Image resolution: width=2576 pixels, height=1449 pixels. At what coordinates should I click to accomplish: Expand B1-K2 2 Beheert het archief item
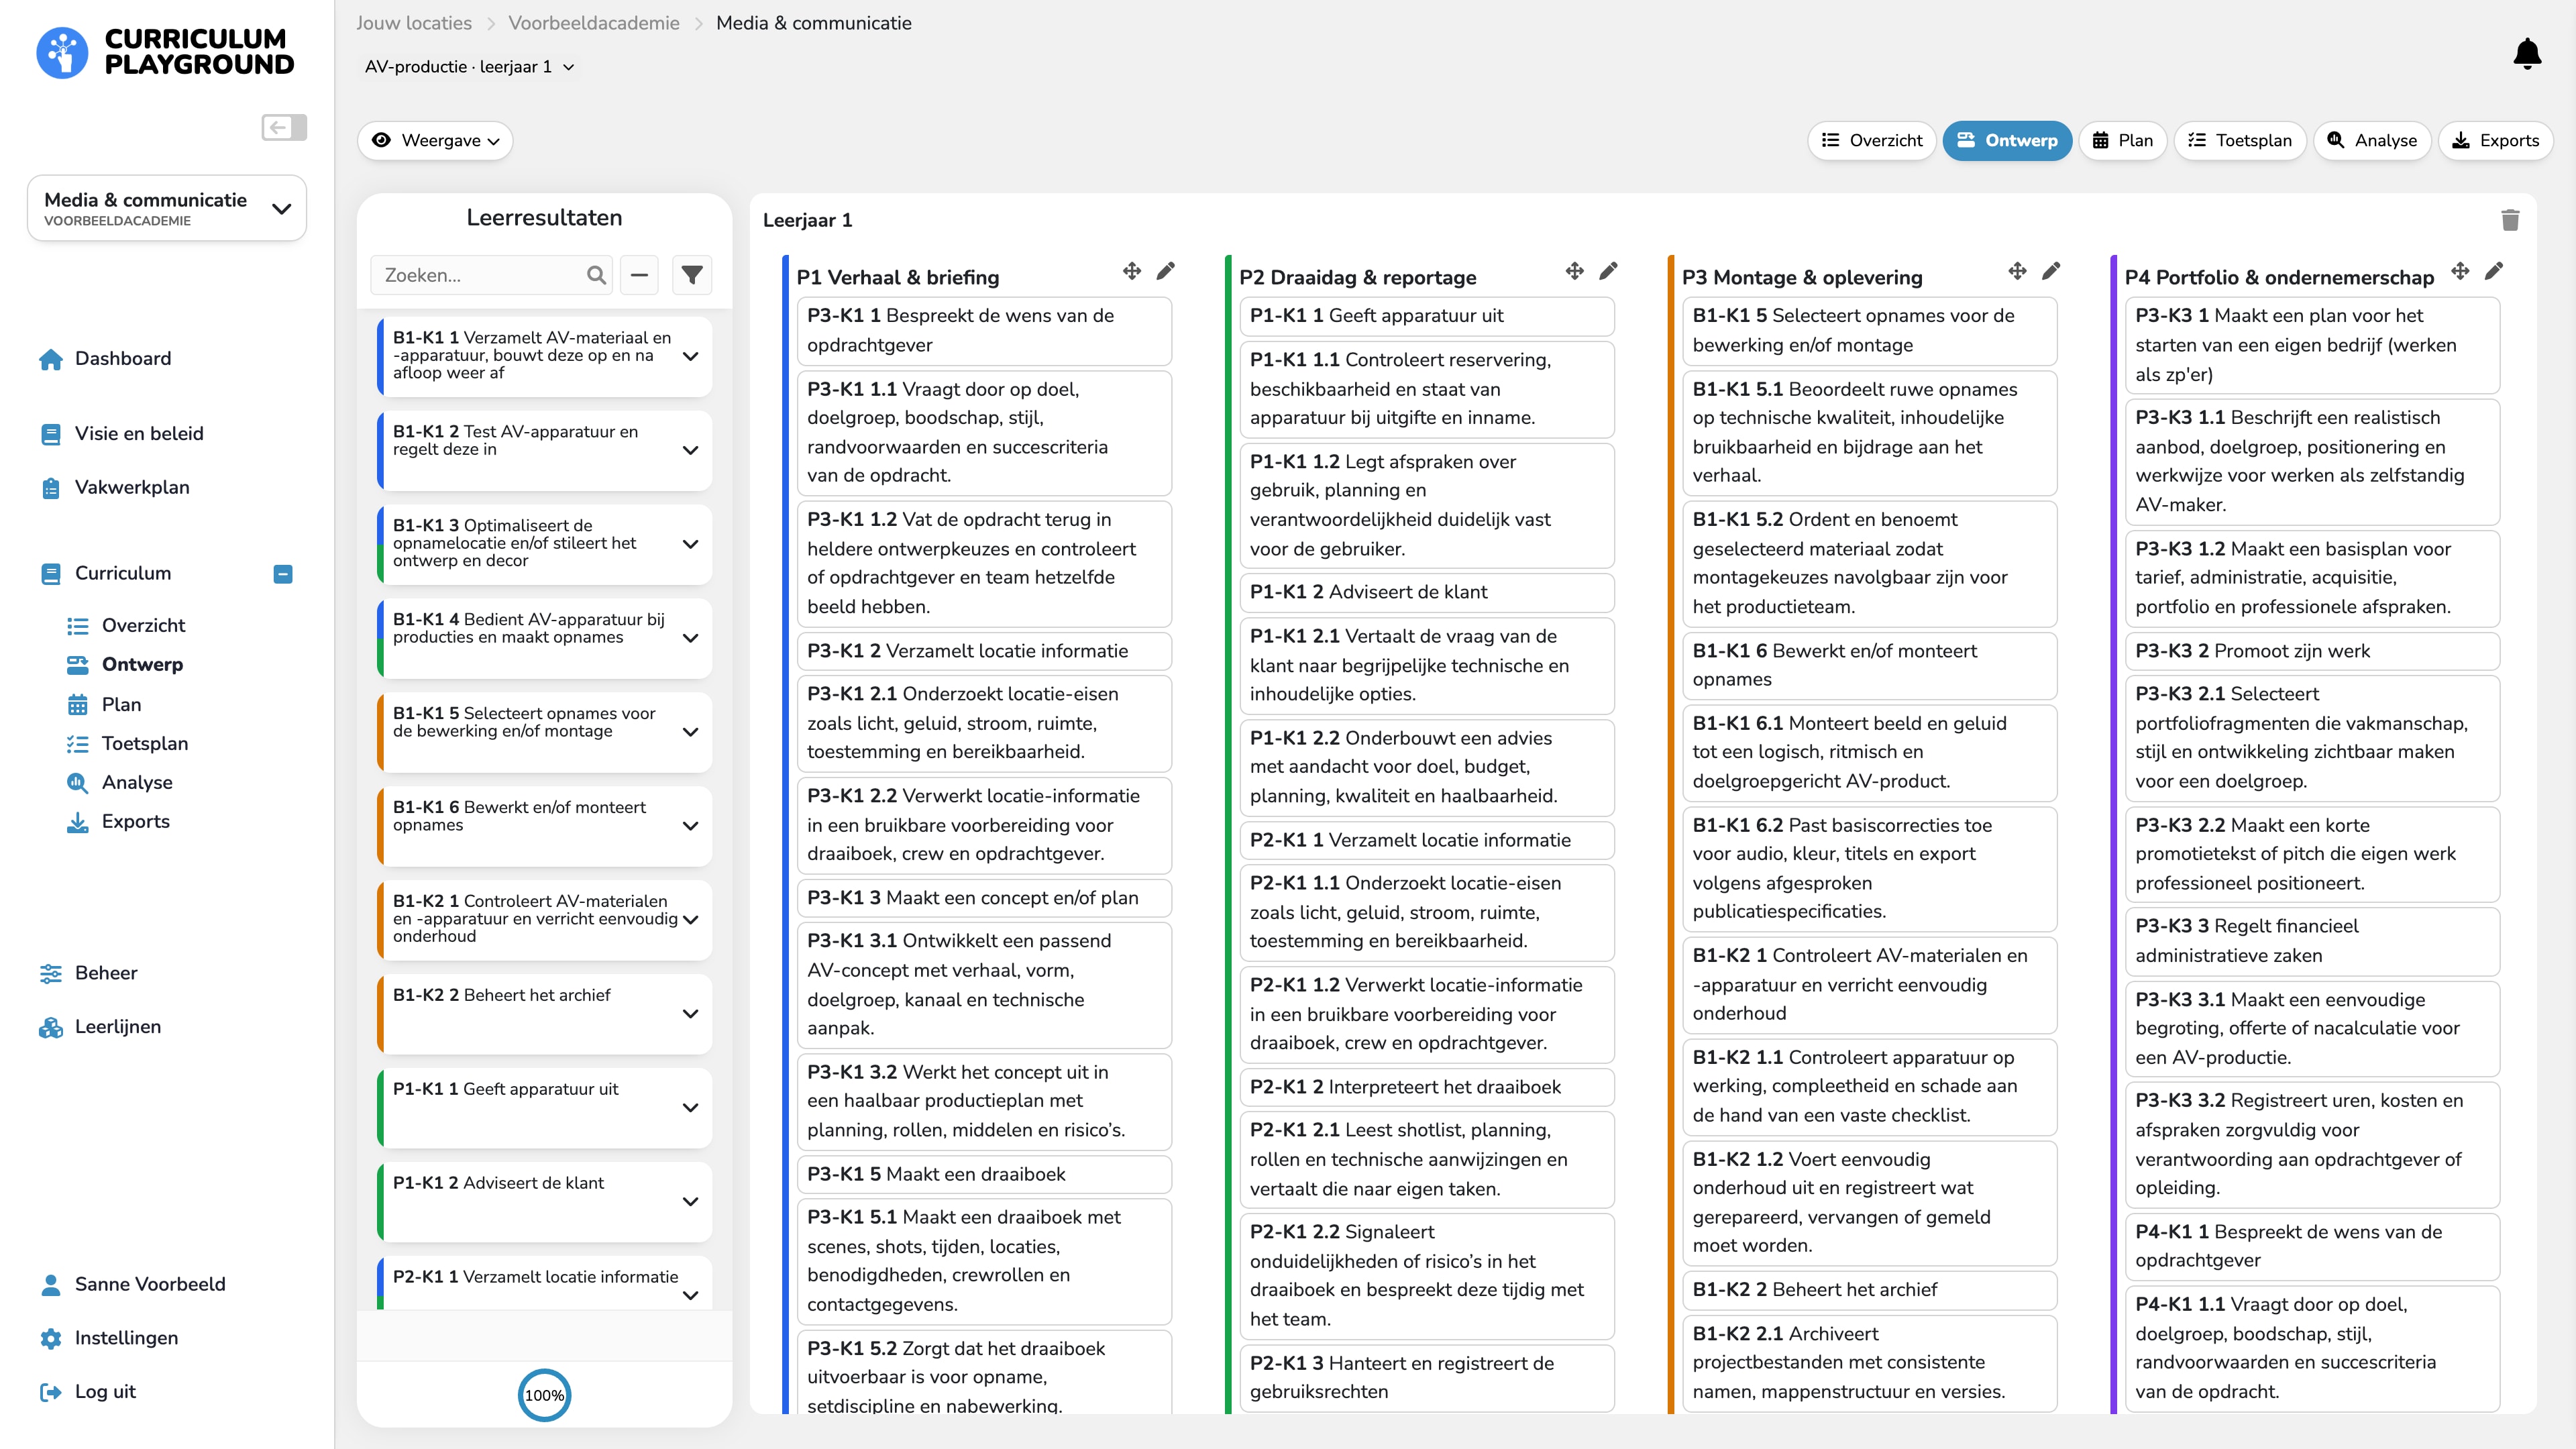(x=690, y=1014)
